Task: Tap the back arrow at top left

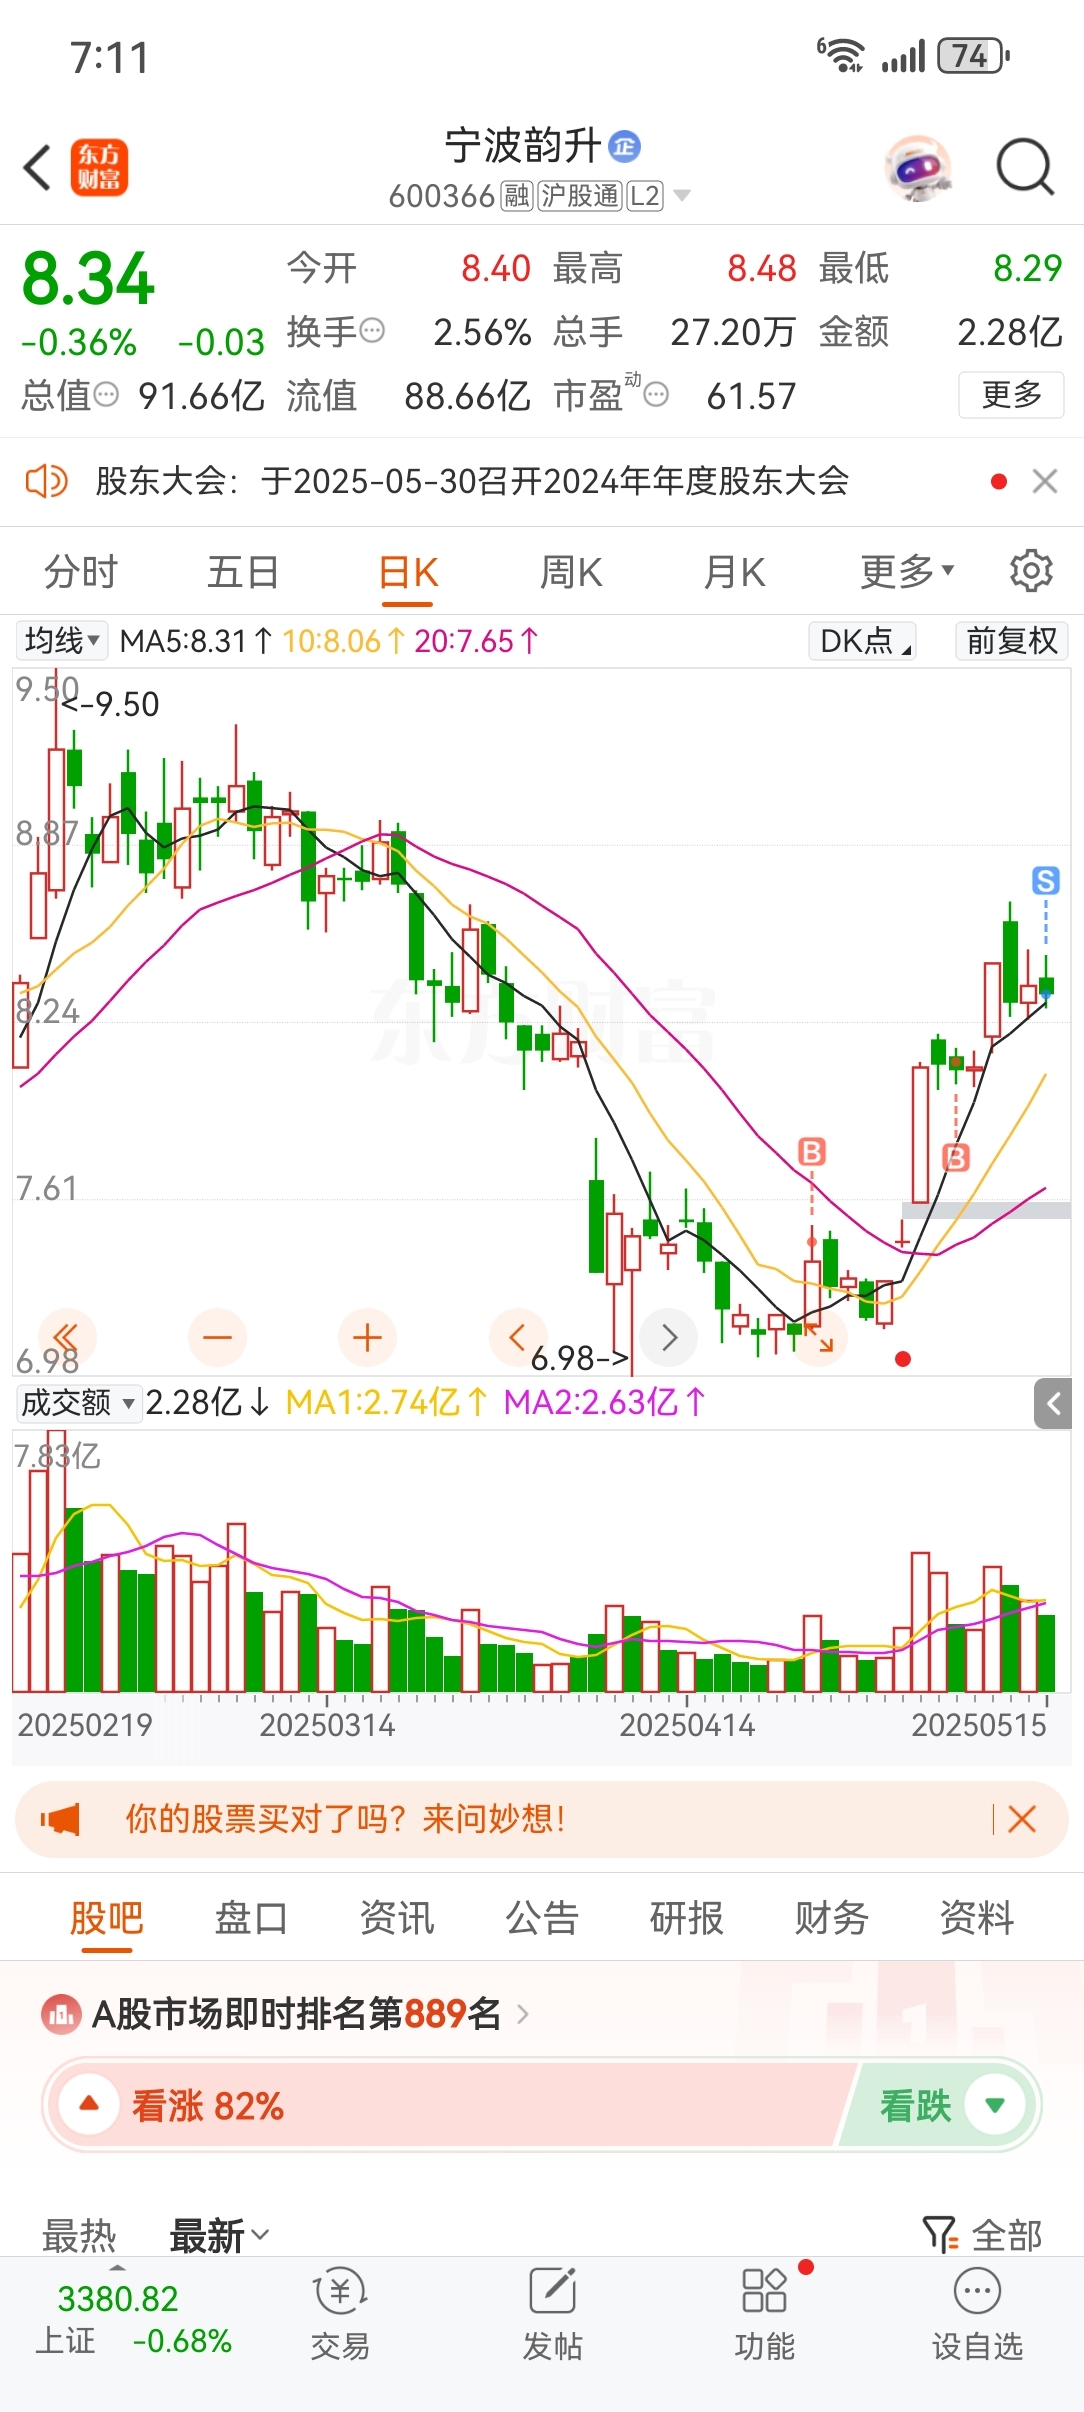Action: pos(37,167)
